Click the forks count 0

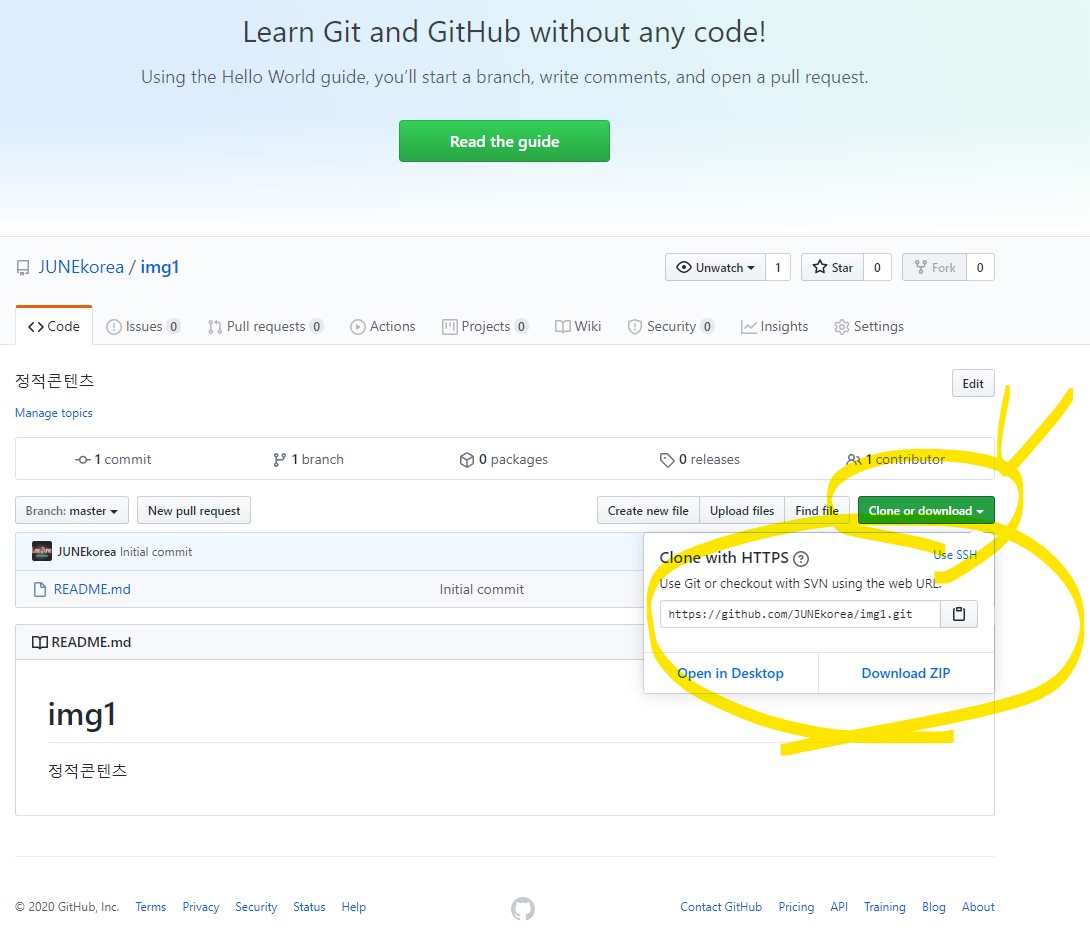[x=980, y=268]
